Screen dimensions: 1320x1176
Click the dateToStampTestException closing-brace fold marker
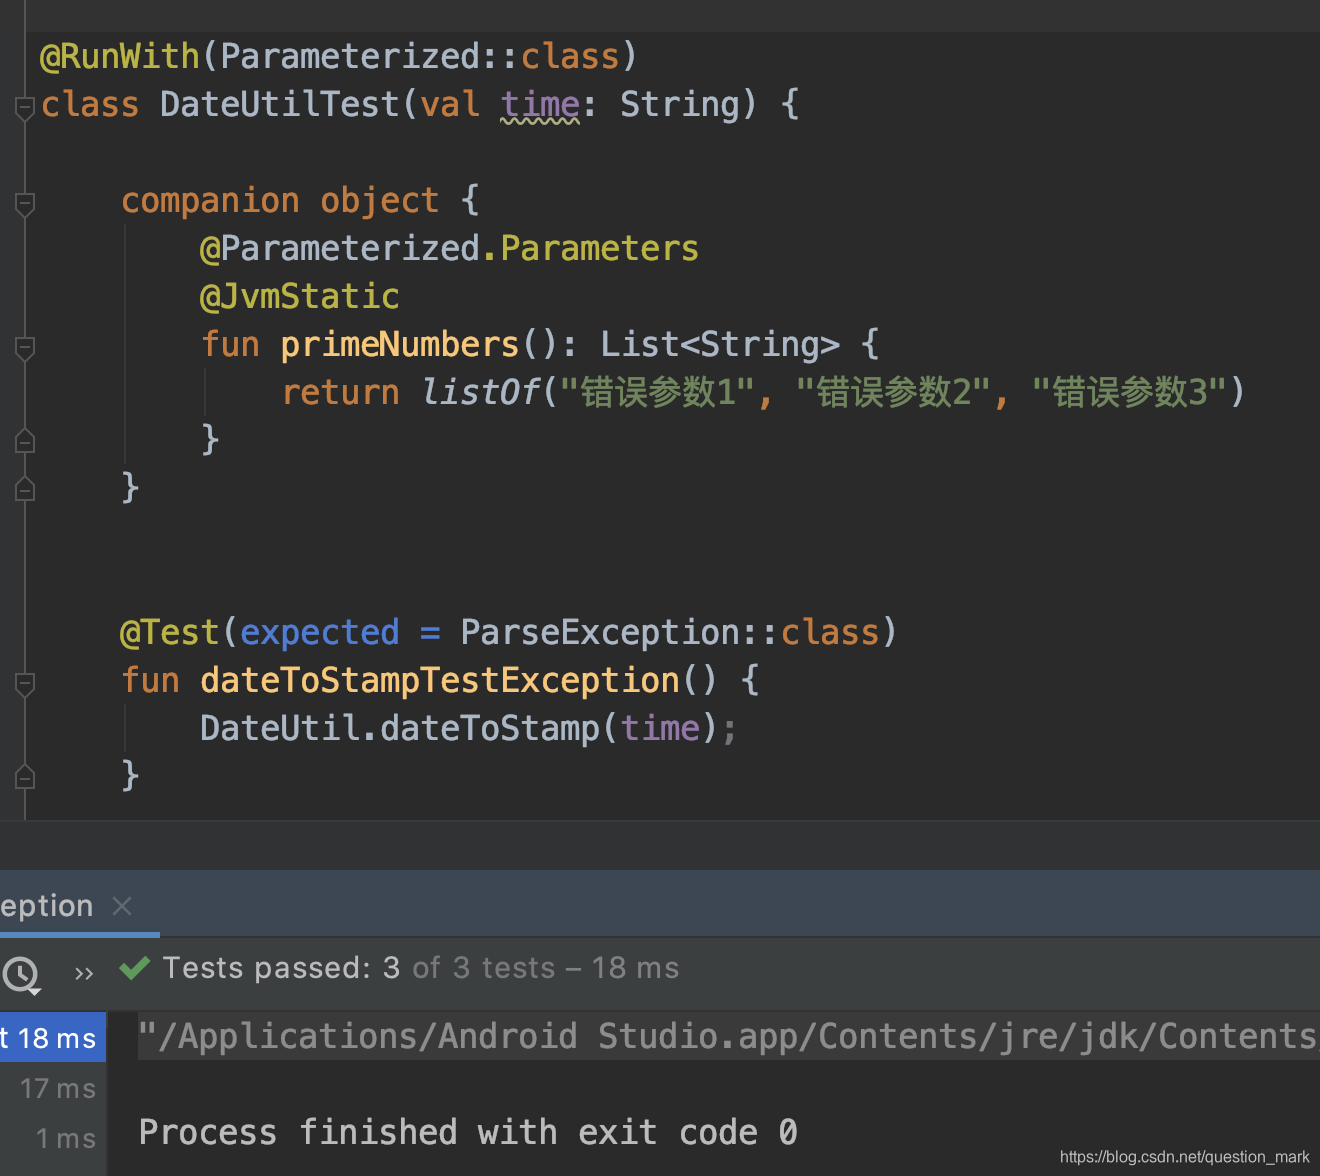click(x=25, y=776)
